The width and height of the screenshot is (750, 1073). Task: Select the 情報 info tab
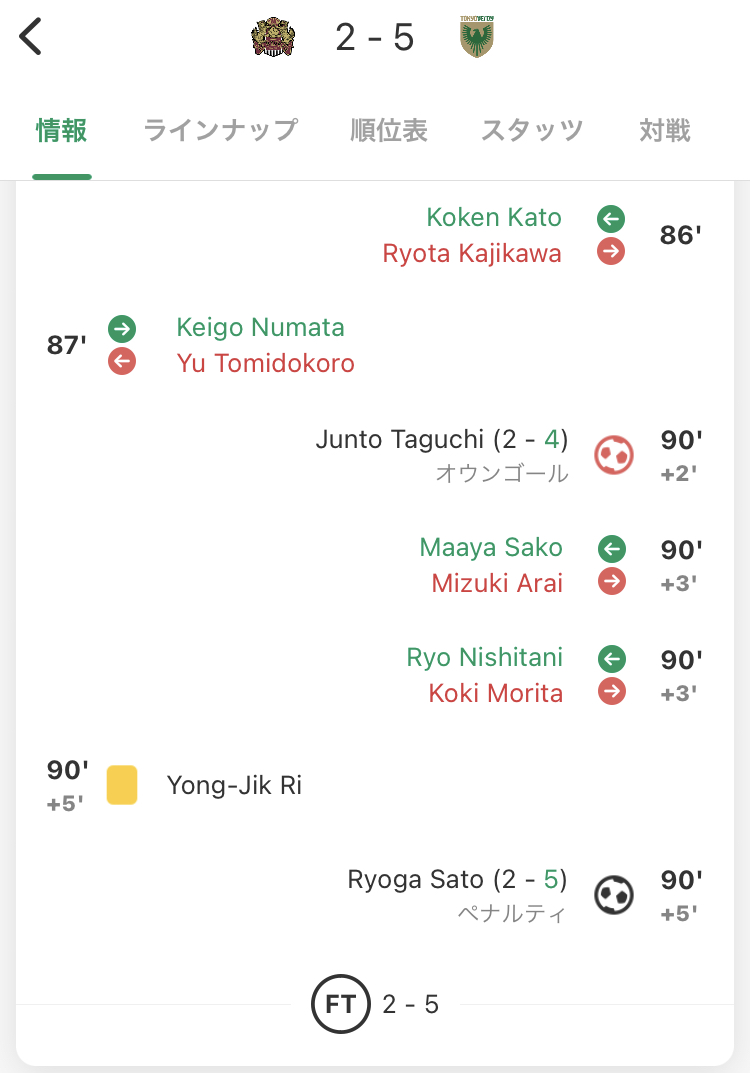62,130
